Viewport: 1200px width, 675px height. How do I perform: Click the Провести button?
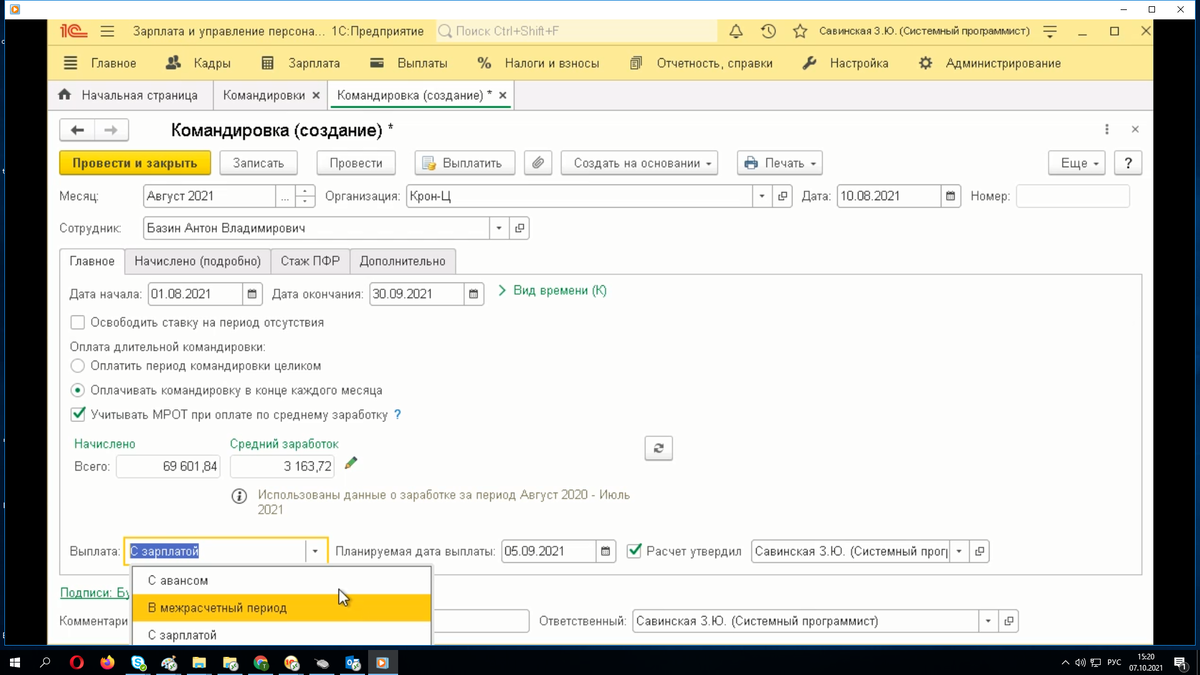point(356,163)
